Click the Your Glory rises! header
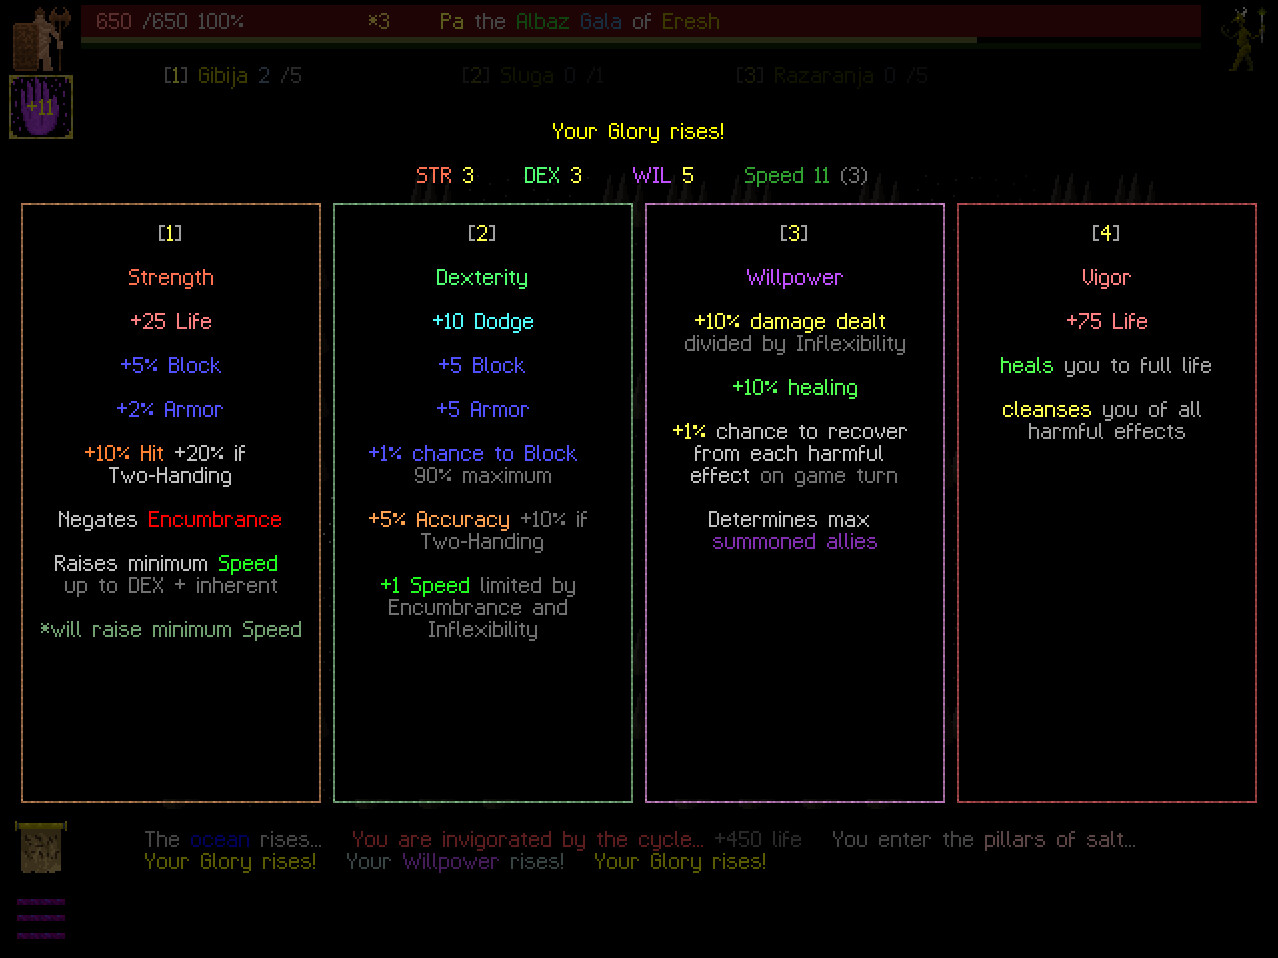This screenshot has width=1278, height=958. (x=639, y=131)
